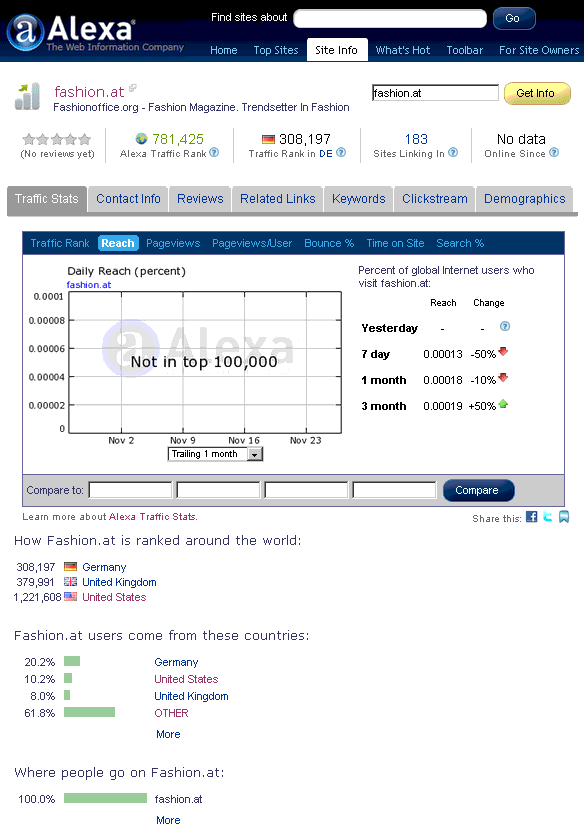Click the German flag next to 308,197 stat

(268, 139)
